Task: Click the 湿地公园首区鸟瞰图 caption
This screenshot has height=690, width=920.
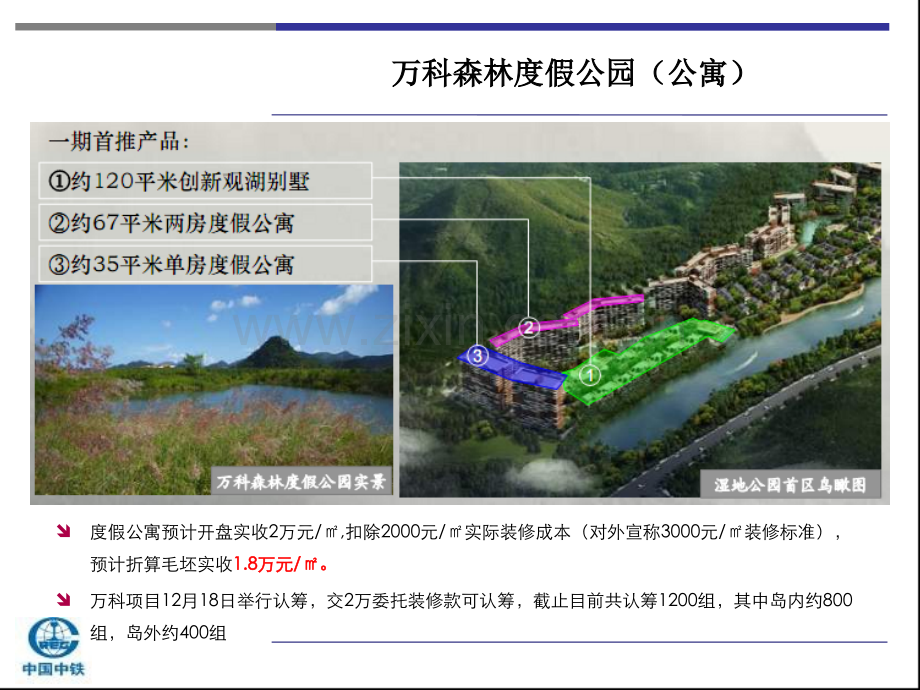Action: pyautogui.click(x=789, y=485)
